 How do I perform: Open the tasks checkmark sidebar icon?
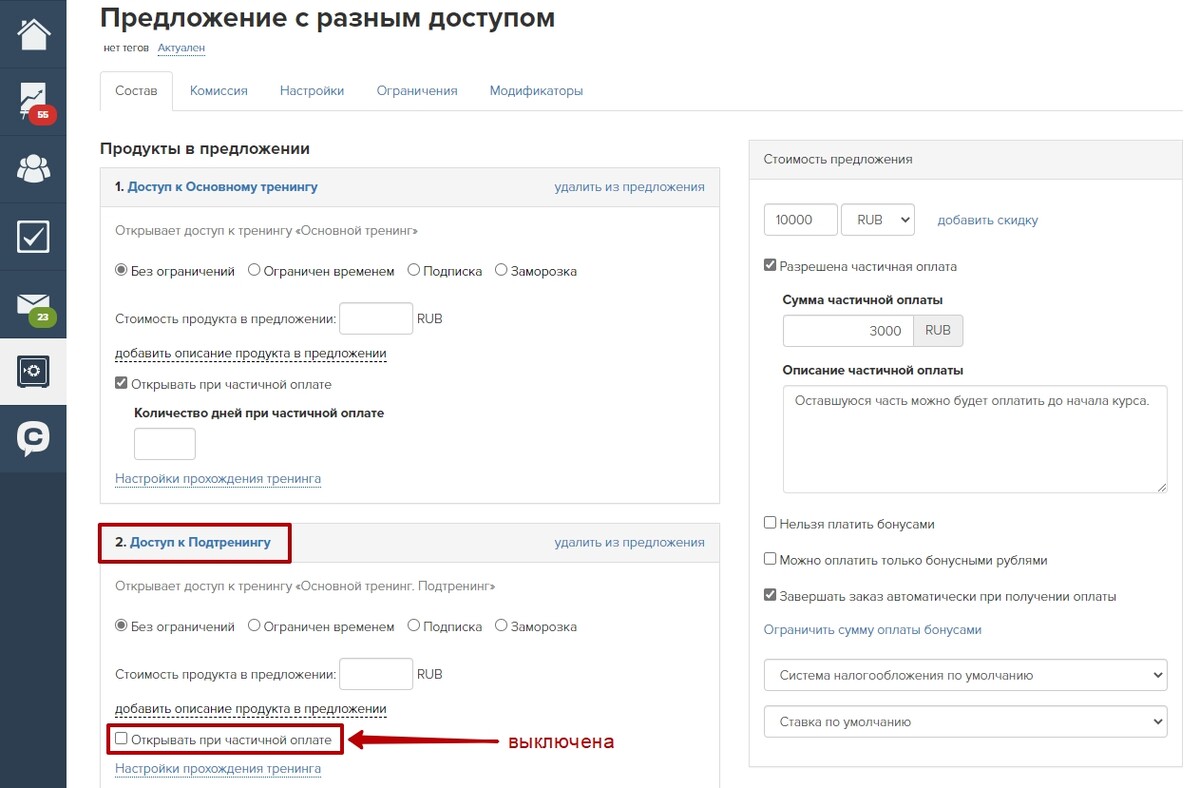(33, 236)
